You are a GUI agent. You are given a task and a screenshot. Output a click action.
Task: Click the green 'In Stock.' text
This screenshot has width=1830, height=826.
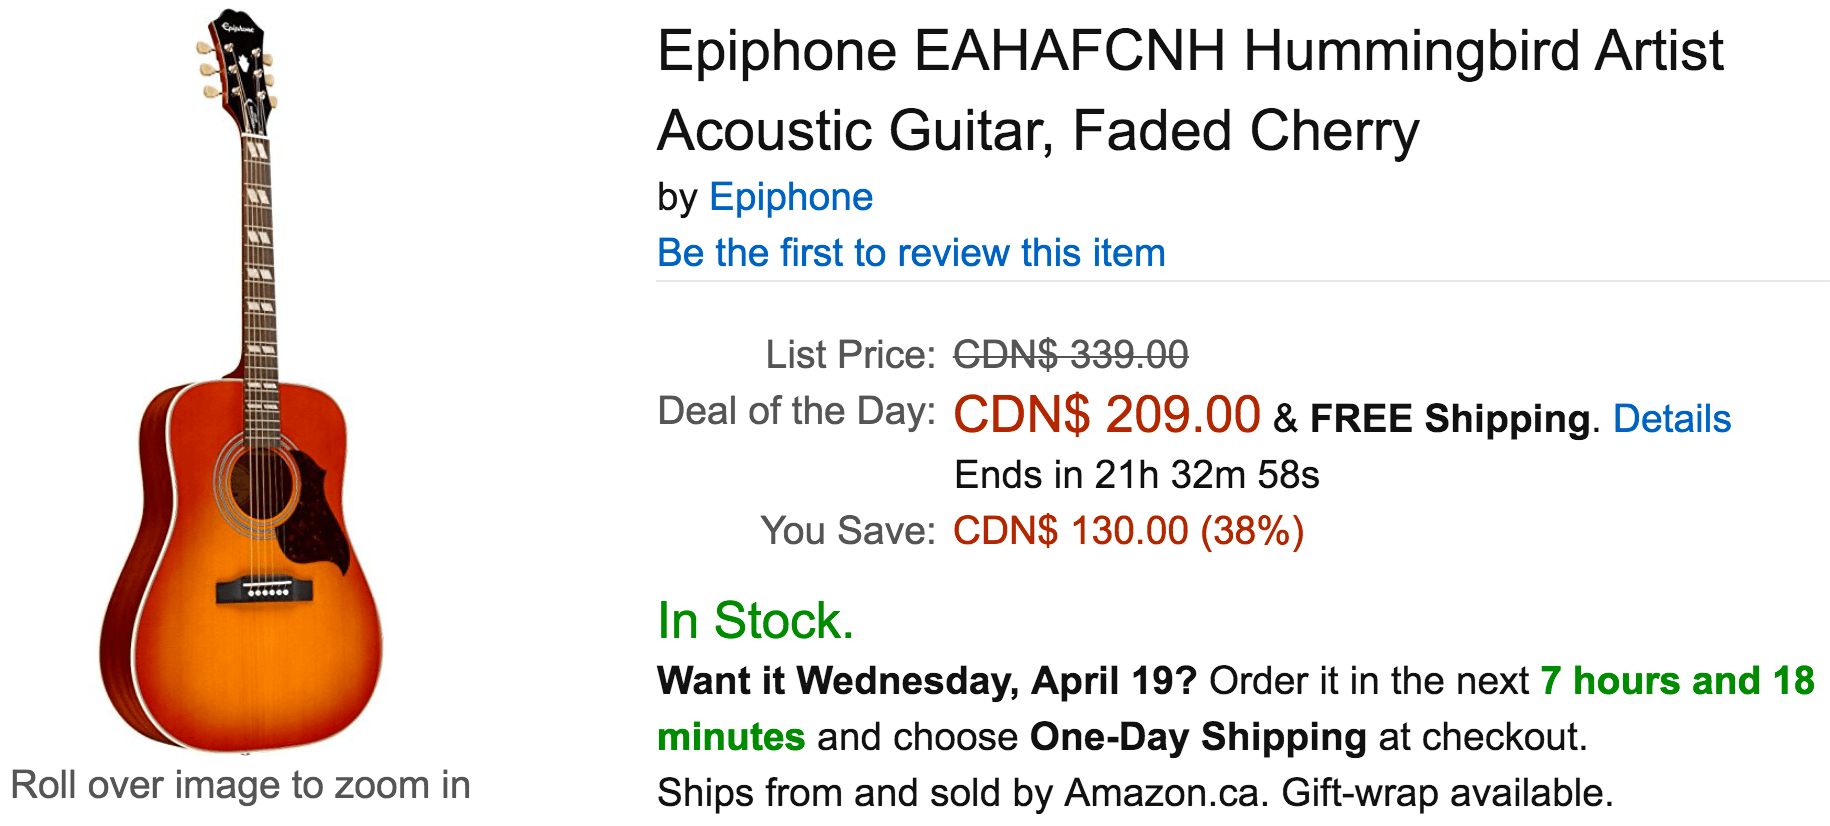click(755, 620)
